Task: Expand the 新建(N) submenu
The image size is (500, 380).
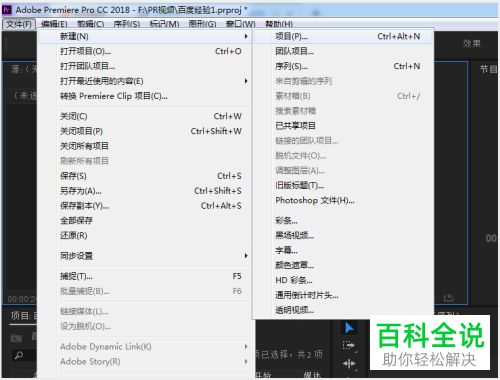Action: click(x=145, y=36)
